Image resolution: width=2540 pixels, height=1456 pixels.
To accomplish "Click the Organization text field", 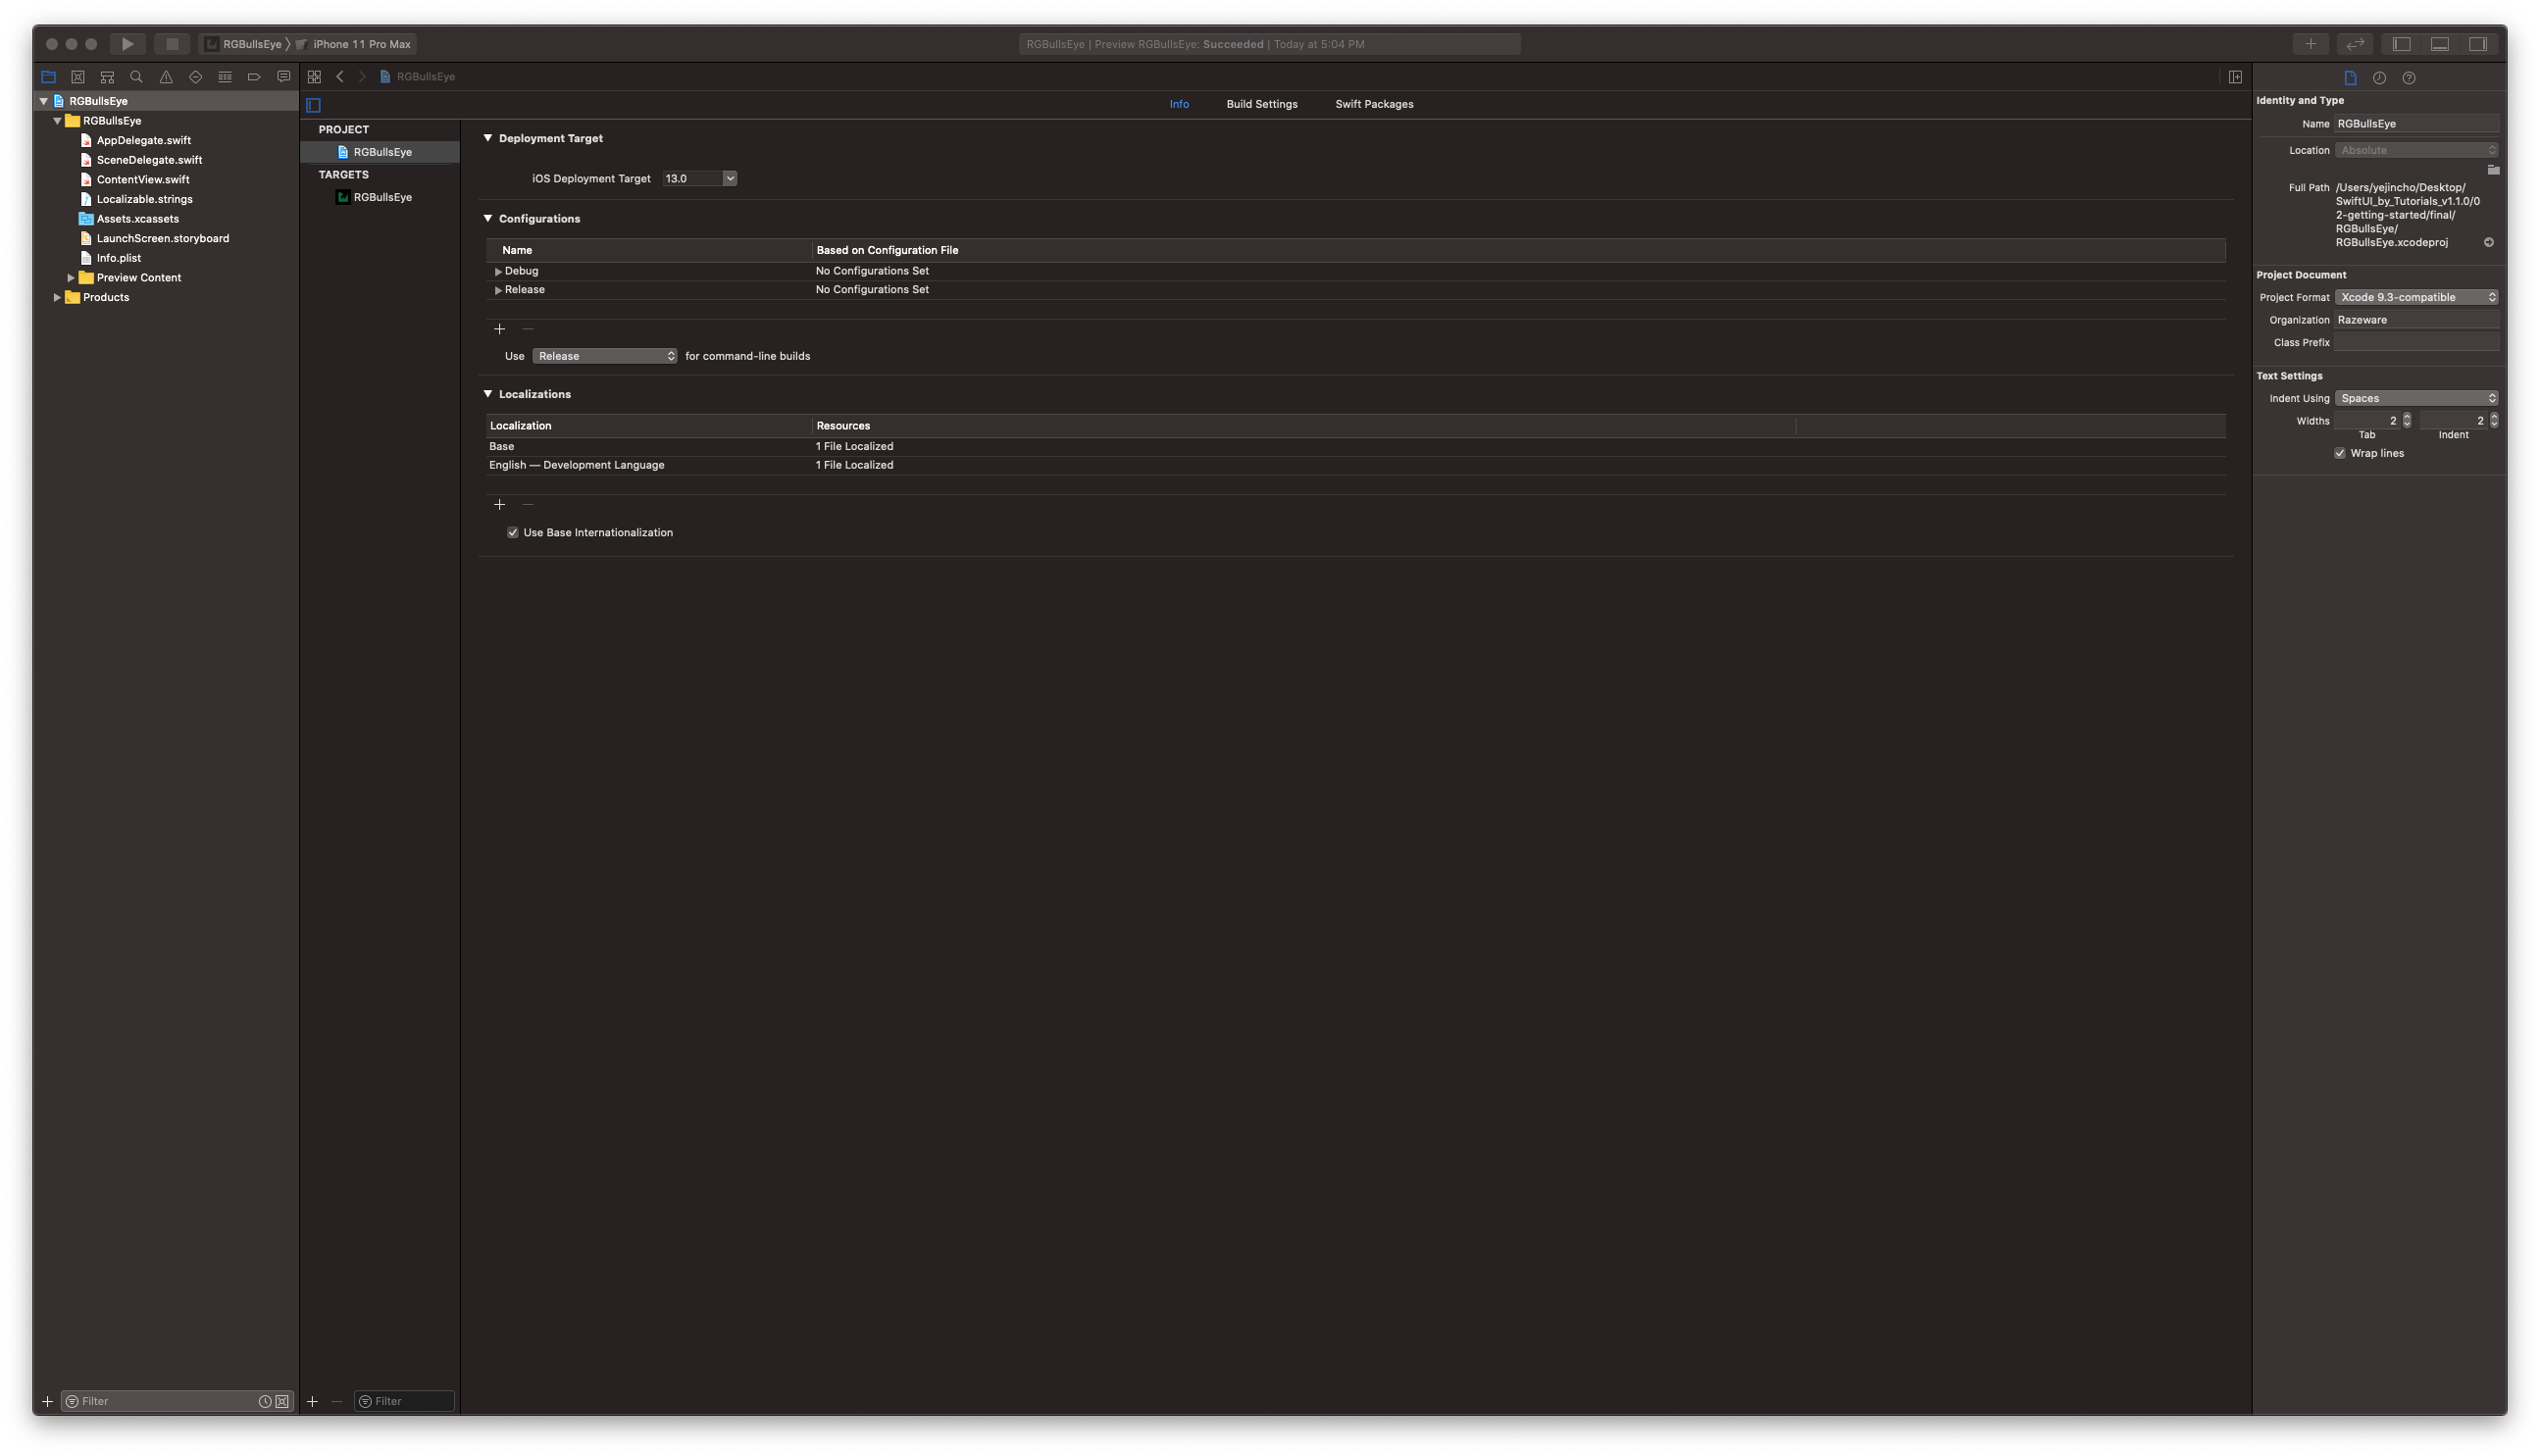I will tap(2416, 320).
